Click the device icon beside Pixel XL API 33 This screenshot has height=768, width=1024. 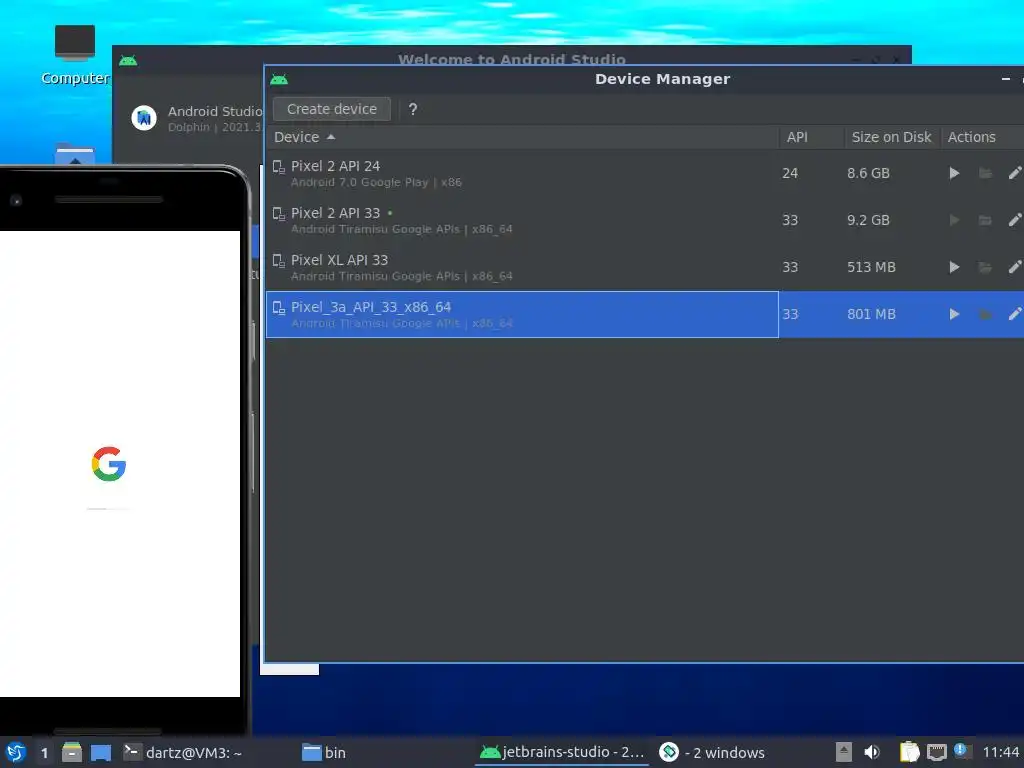[279, 261]
